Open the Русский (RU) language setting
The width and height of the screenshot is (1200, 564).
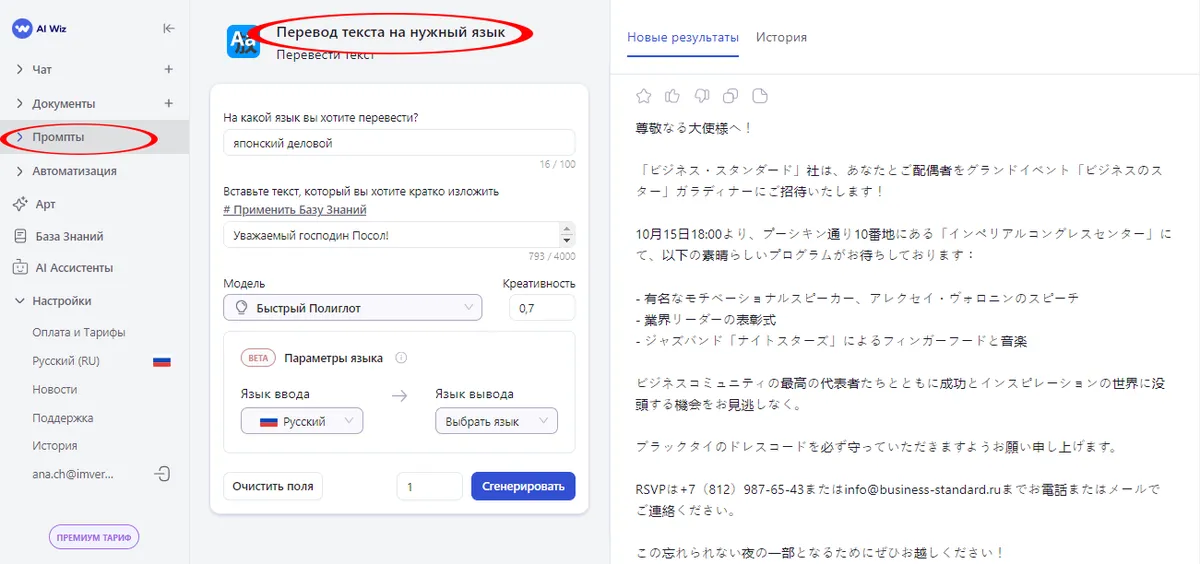[x=66, y=361]
